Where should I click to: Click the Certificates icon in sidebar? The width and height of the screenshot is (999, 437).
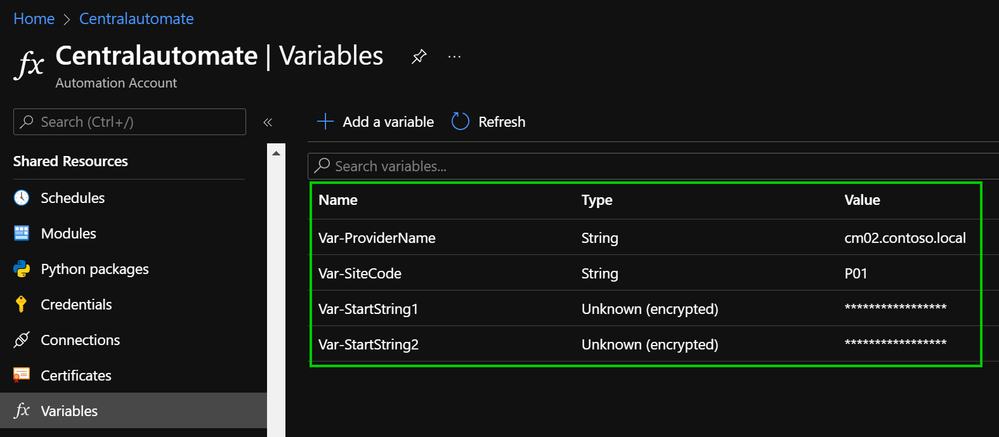(22, 375)
